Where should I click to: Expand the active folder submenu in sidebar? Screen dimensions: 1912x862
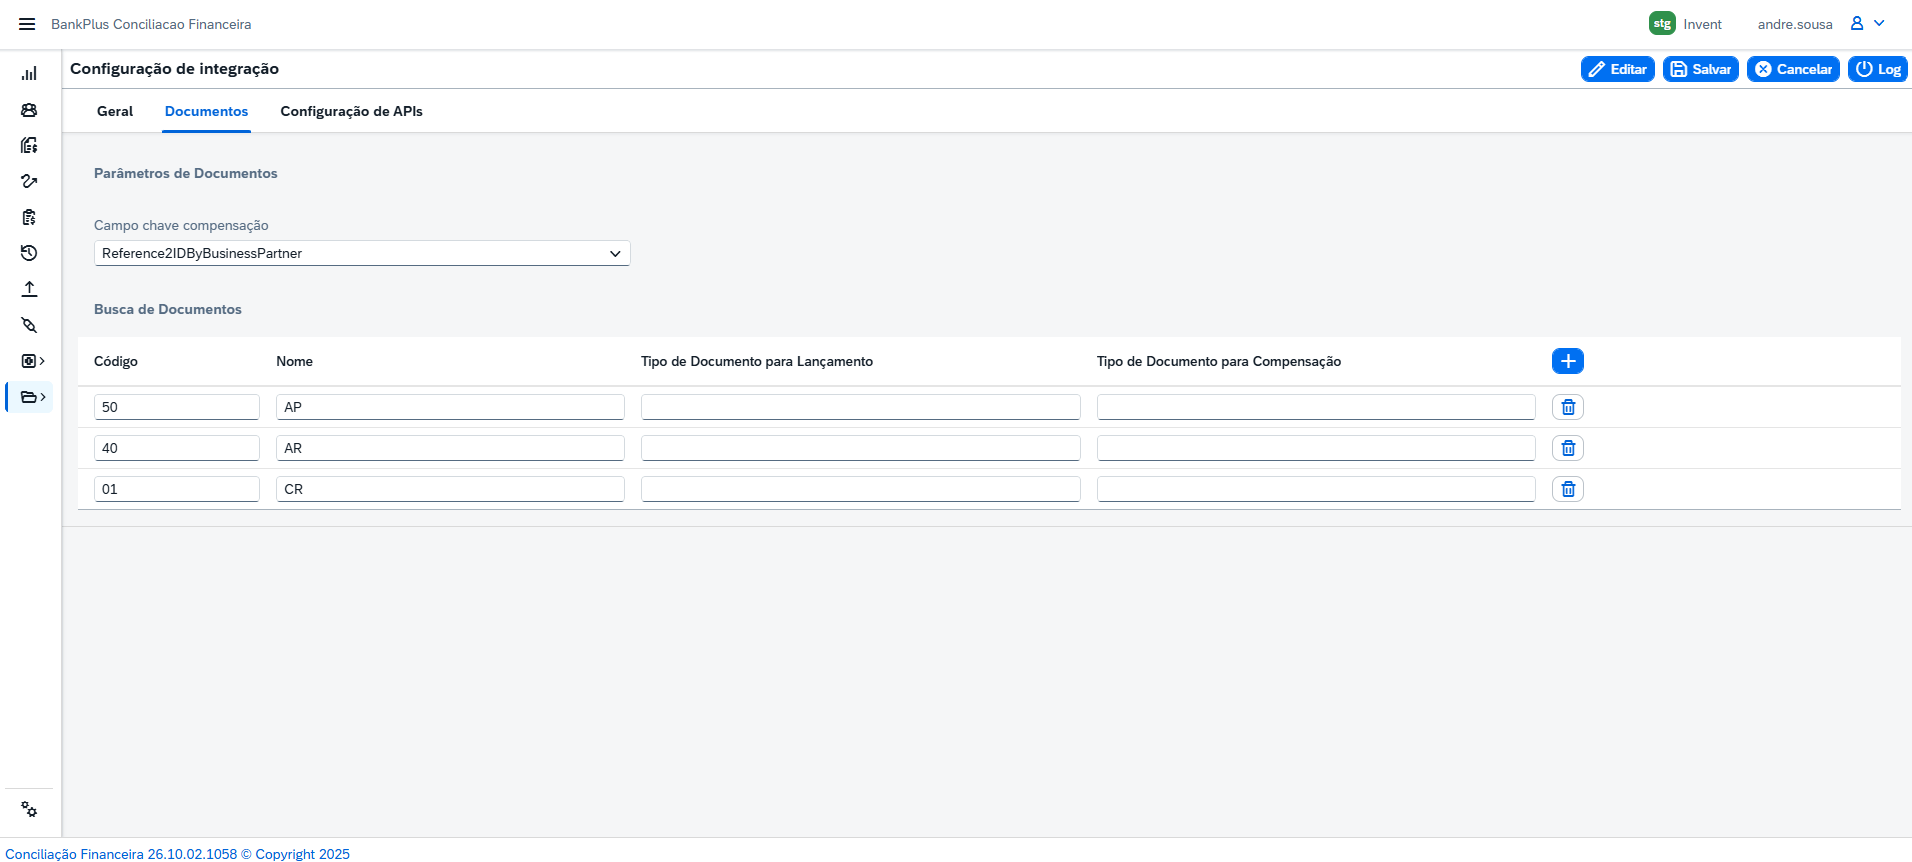tap(33, 397)
